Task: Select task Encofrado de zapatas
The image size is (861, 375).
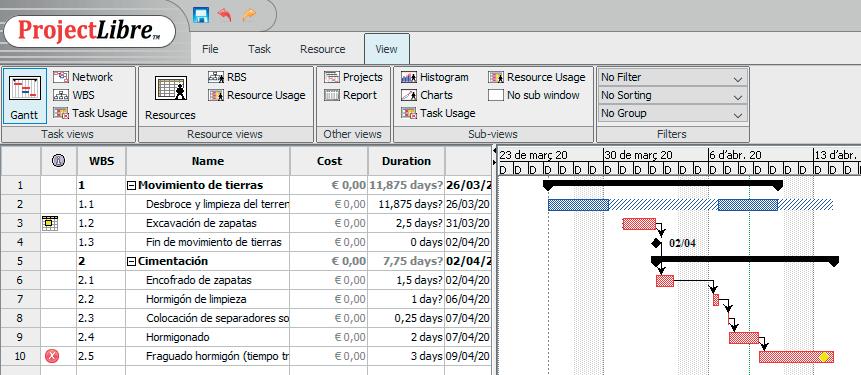Action: pyautogui.click(x=199, y=280)
